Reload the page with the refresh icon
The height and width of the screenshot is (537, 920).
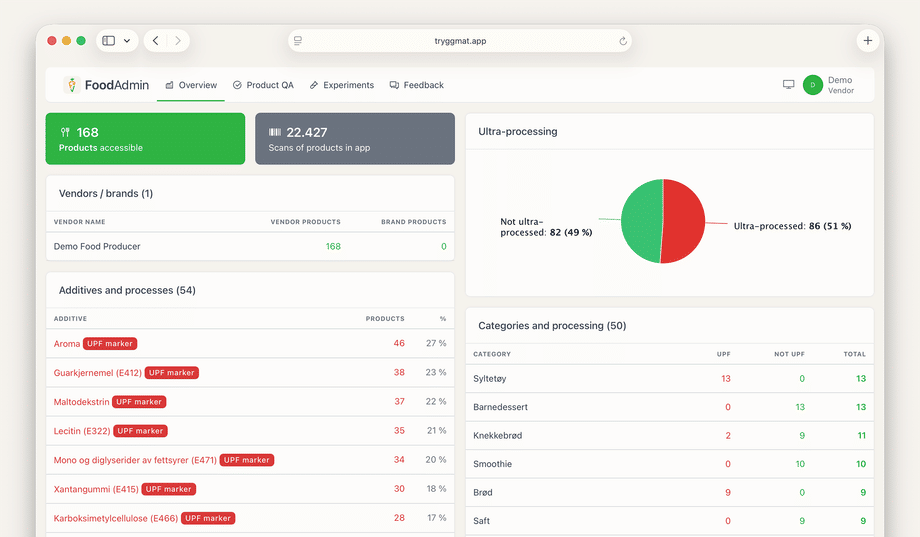pos(623,40)
